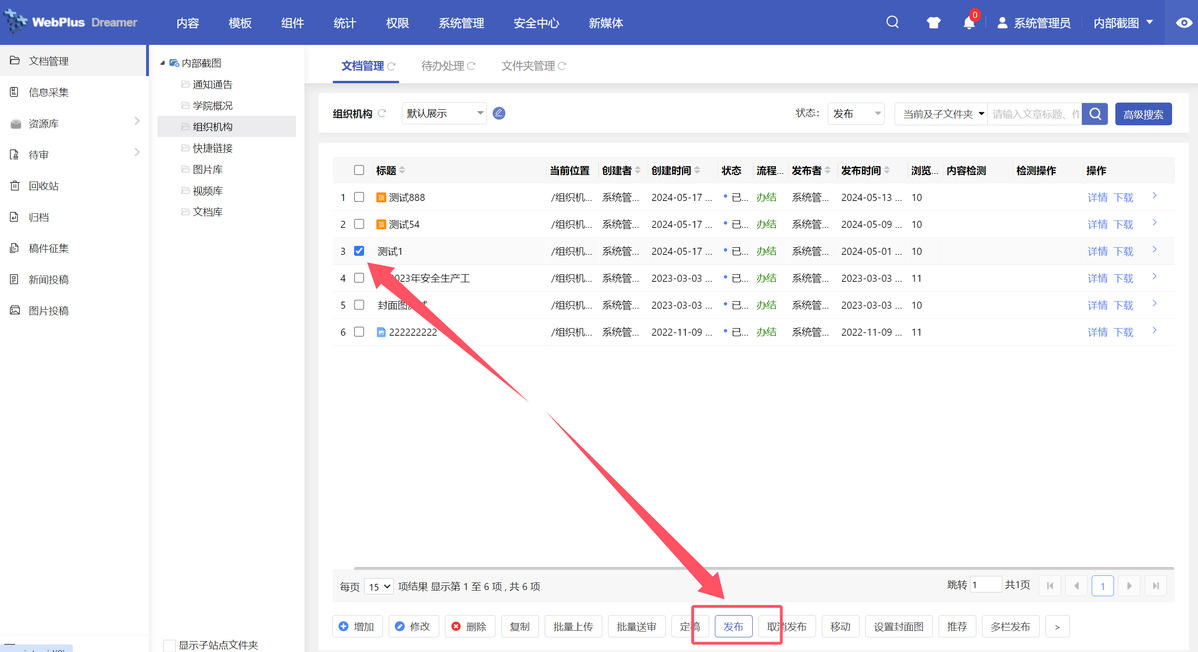The height and width of the screenshot is (652, 1198).
Task: Click the 取消发布 button
Action: [x=787, y=627]
